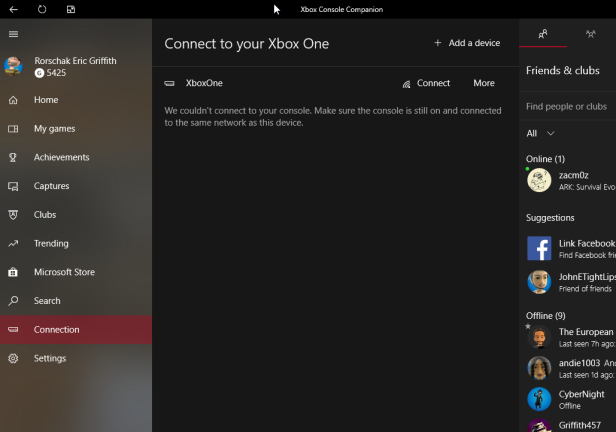Click Find people or clubs search field
The width and height of the screenshot is (616, 432).
(x=567, y=106)
